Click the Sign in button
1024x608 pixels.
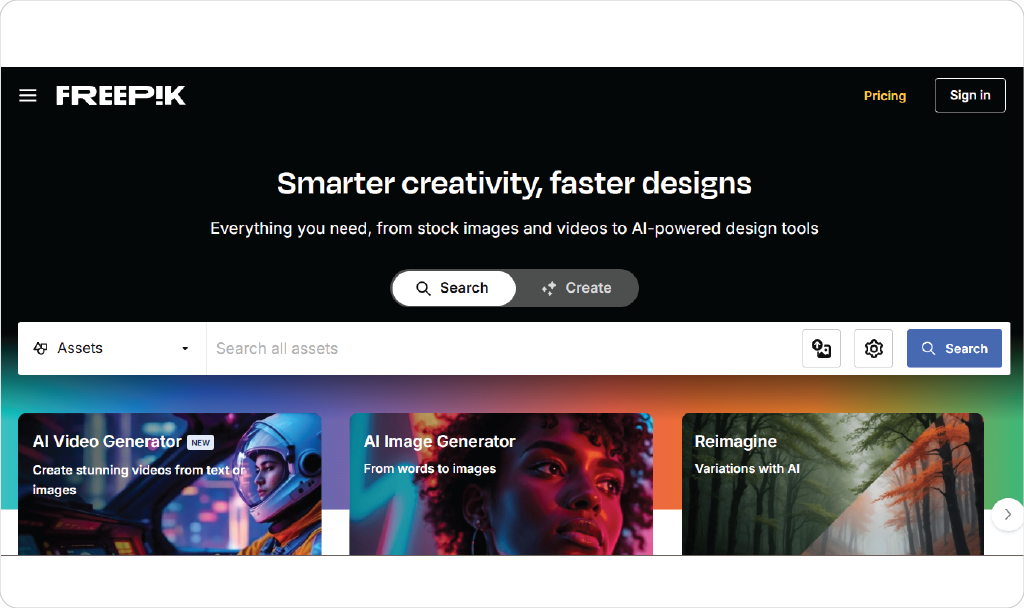(970, 95)
